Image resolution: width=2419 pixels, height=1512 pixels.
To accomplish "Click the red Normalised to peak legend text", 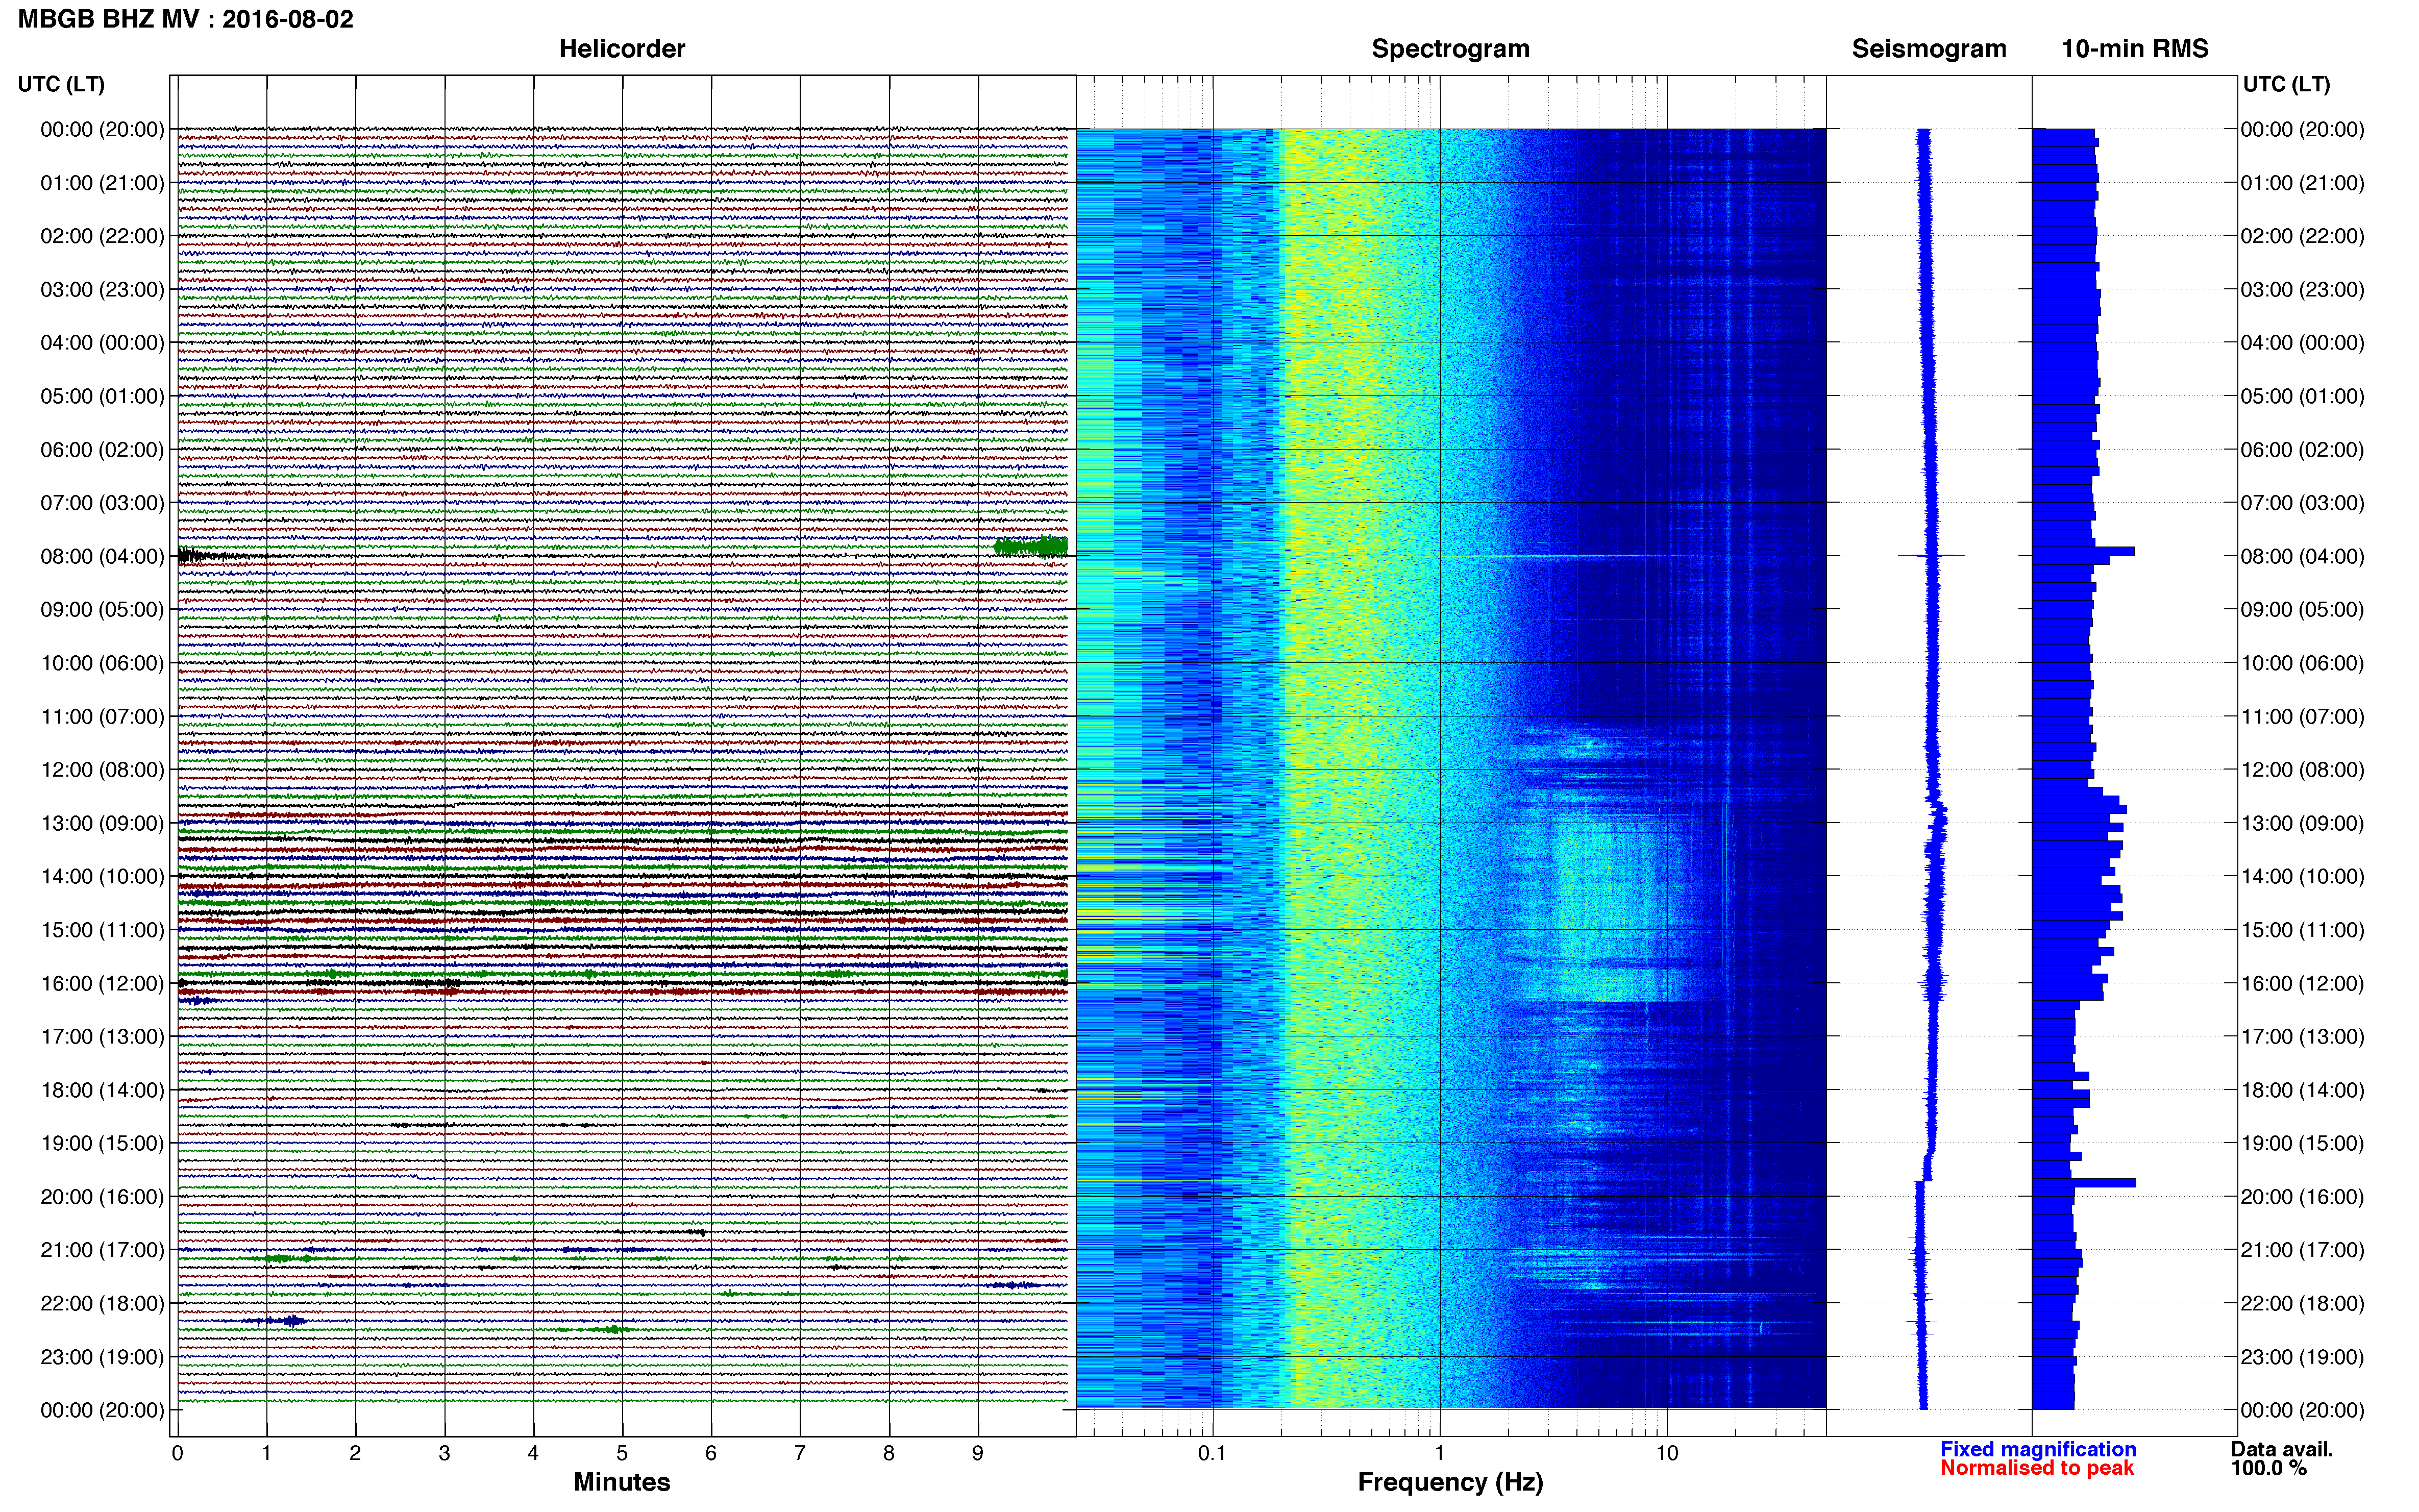I will 2037,1468.
